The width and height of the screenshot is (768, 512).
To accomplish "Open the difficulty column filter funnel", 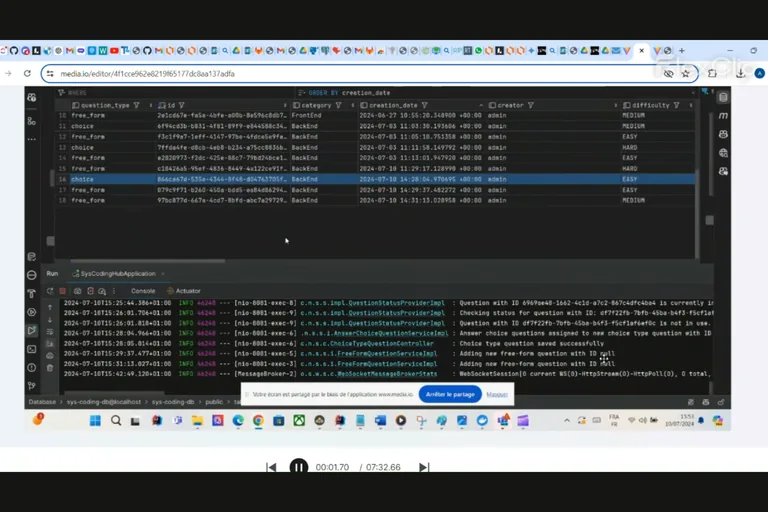I will point(676,105).
